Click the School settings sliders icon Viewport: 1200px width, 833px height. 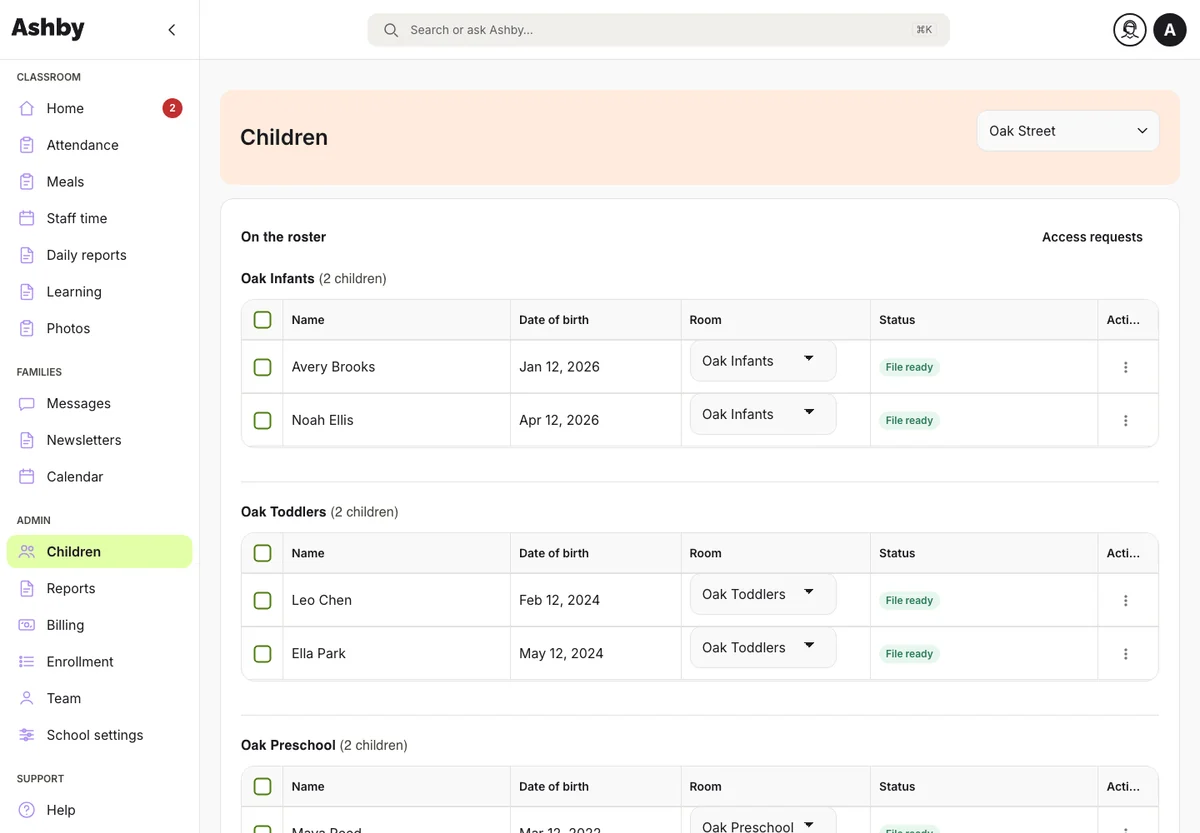pos(27,735)
